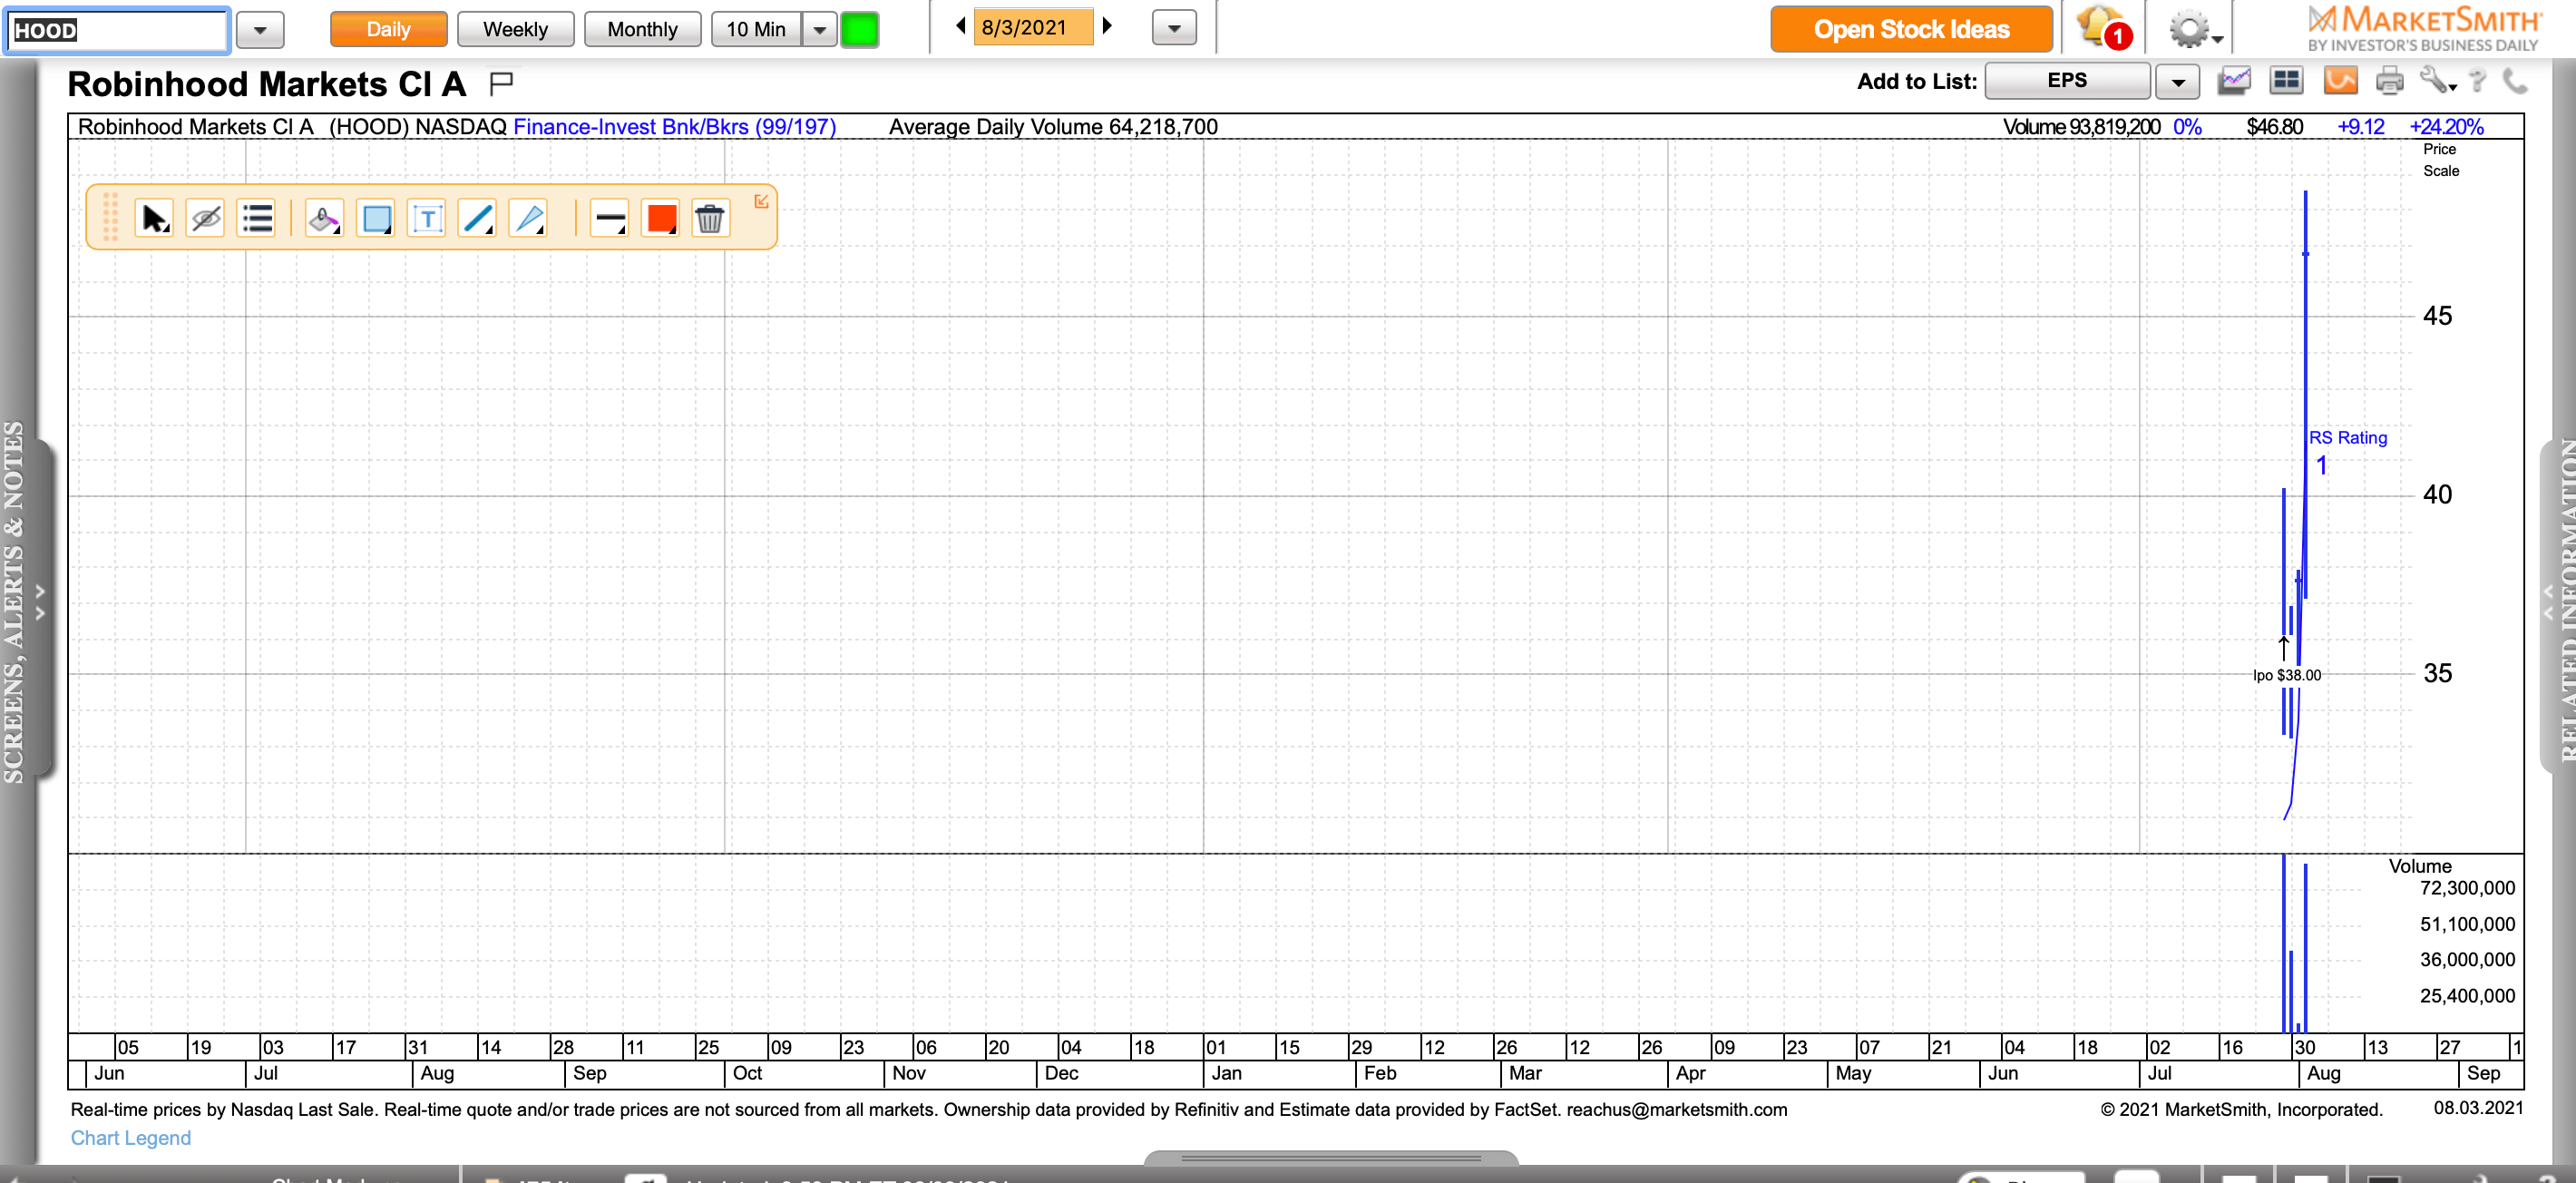Click the Price Scale label
This screenshot has height=1183, width=2576.
(x=2440, y=160)
